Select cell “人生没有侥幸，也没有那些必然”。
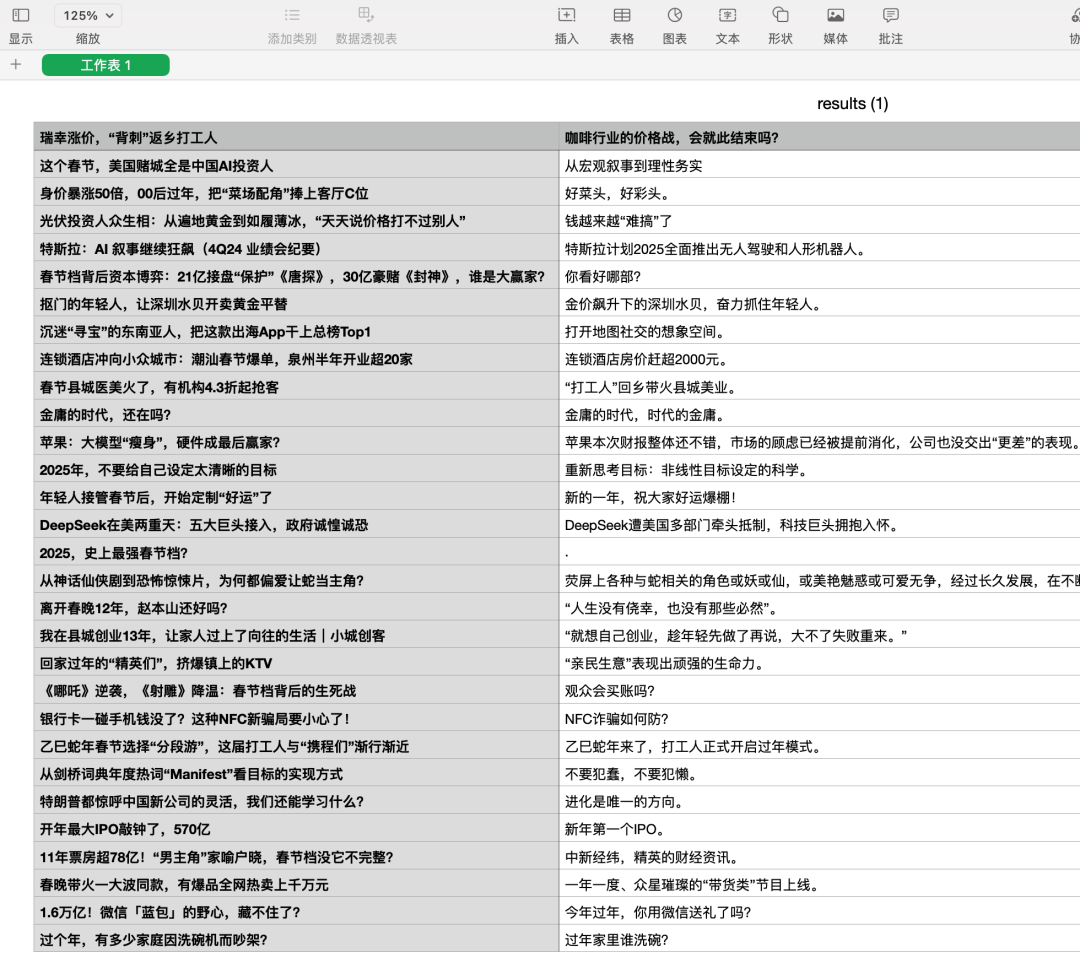This screenshot has width=1080, height=963. 820,608
